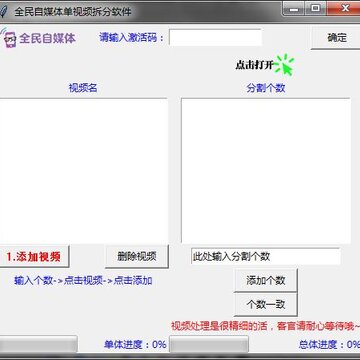Image resolution: width=360 pixels, height=360 pixels.
Task: Focus the 此处输入分割个数 input field
Action: click(266, 256)
